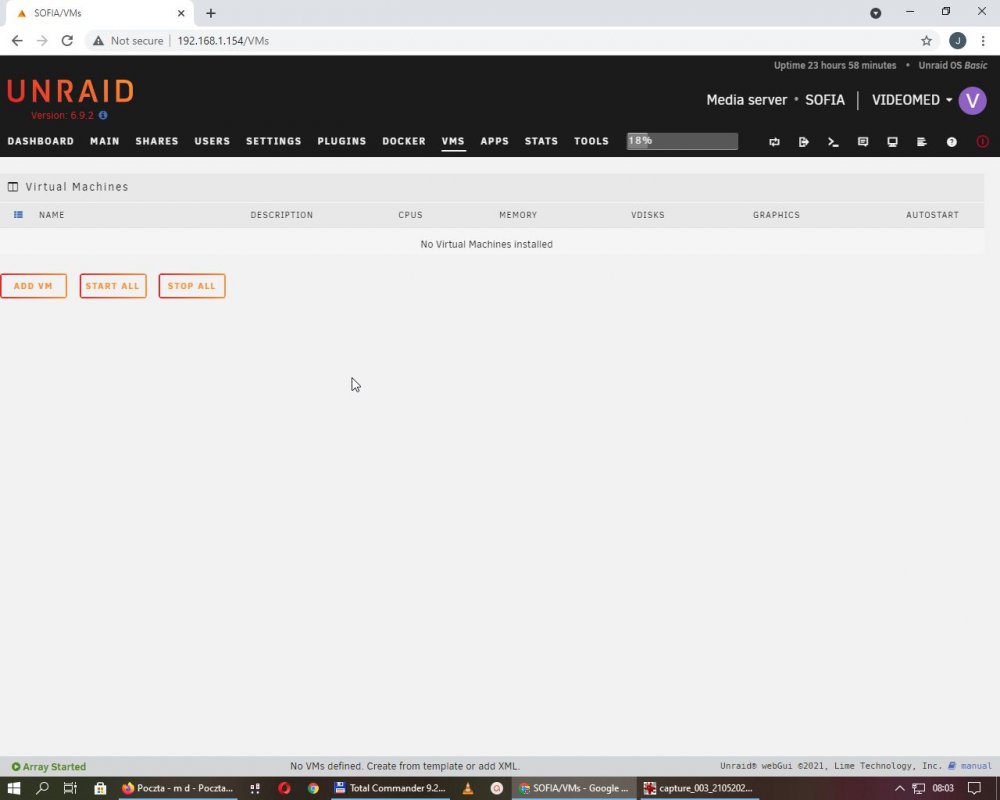Open Windows notification center icon
1000x800 pixels.
point(974,788)
